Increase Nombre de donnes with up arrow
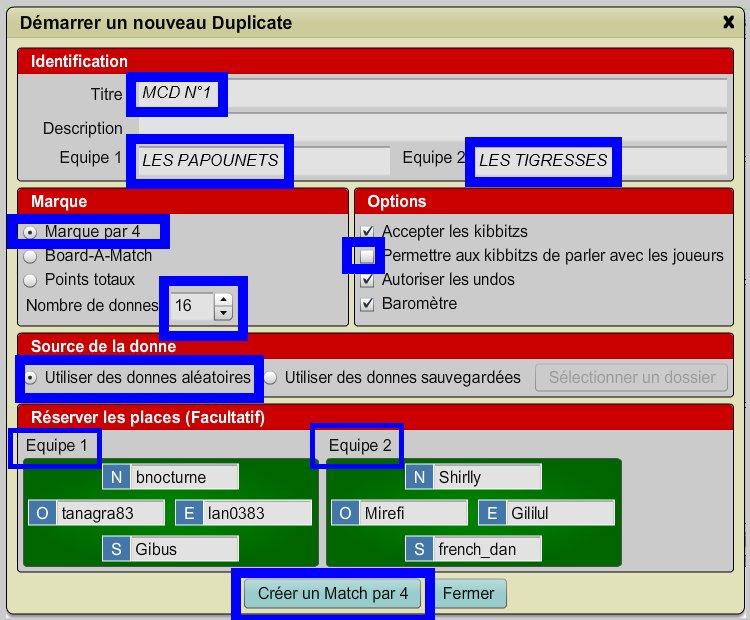Screen dimensions: 750x620 [223, 299]
